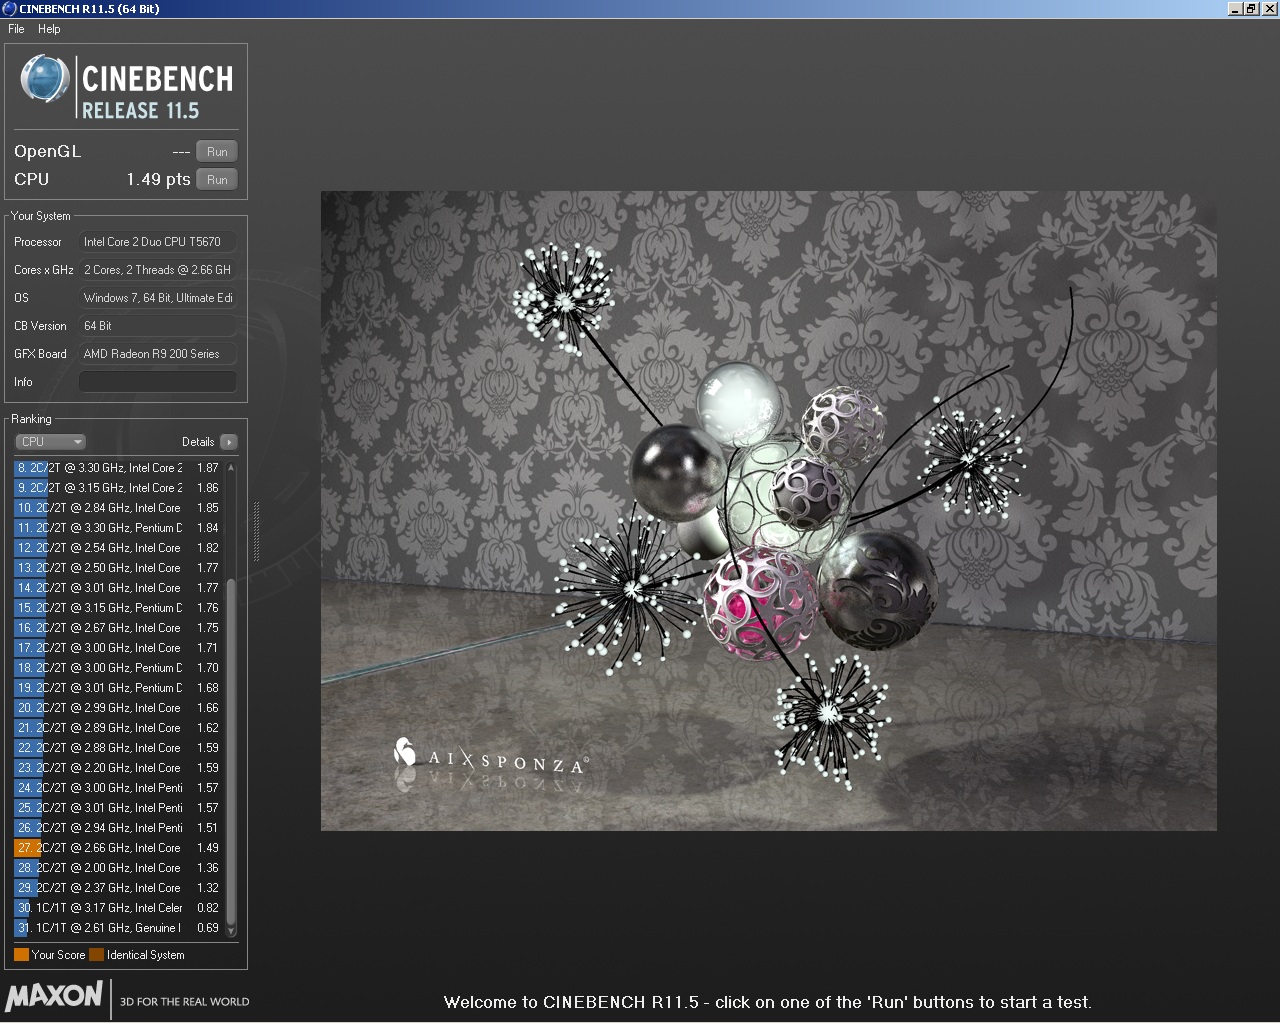
Task: Select ranking row 18 with score 1.70
Action: pos(118,668)
